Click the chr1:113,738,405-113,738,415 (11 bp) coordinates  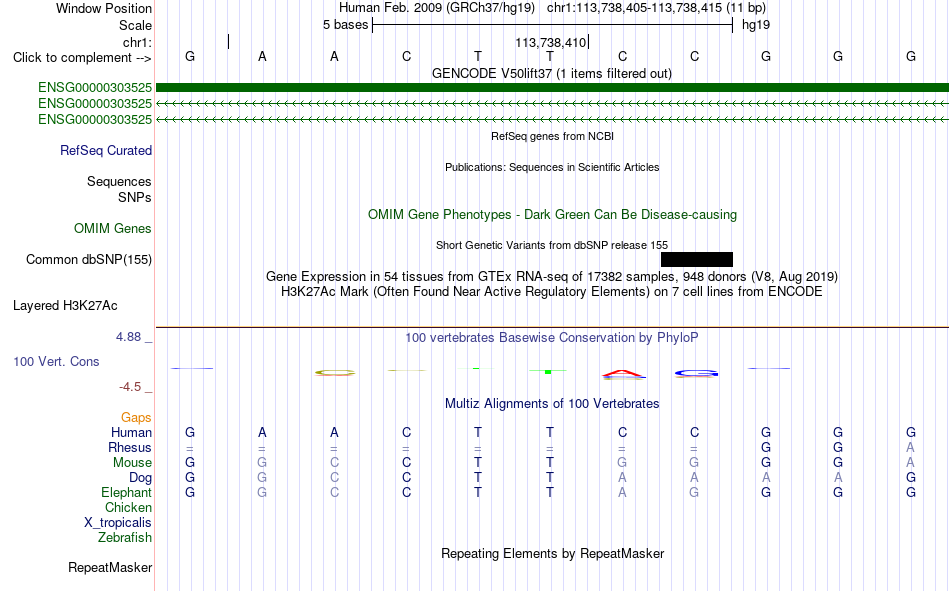click(x=656, y=8)
